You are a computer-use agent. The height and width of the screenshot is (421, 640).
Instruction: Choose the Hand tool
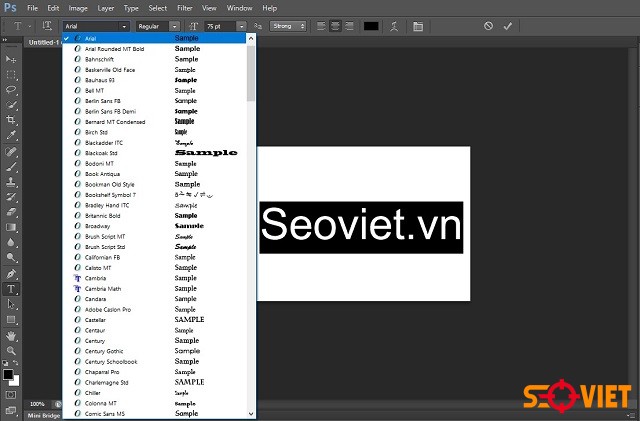[12, 335]
